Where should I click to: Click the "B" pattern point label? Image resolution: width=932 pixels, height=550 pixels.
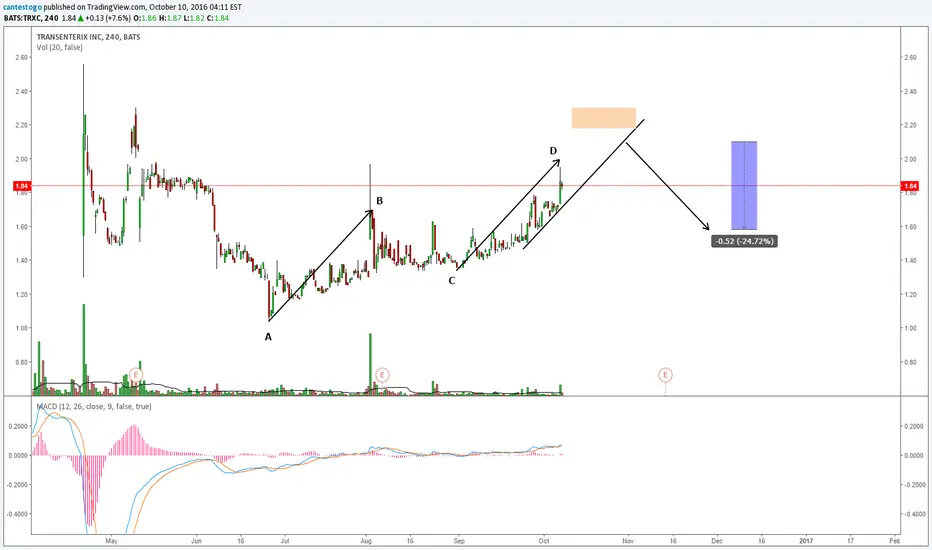(379, 201)
